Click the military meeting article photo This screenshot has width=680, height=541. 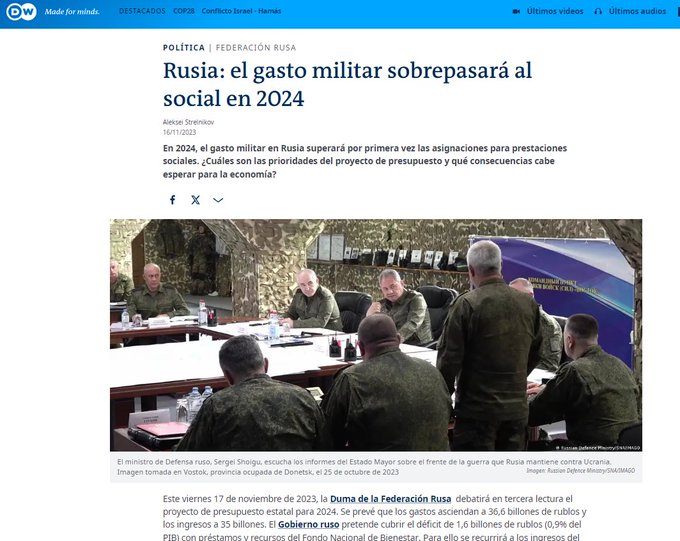(376, 335)
